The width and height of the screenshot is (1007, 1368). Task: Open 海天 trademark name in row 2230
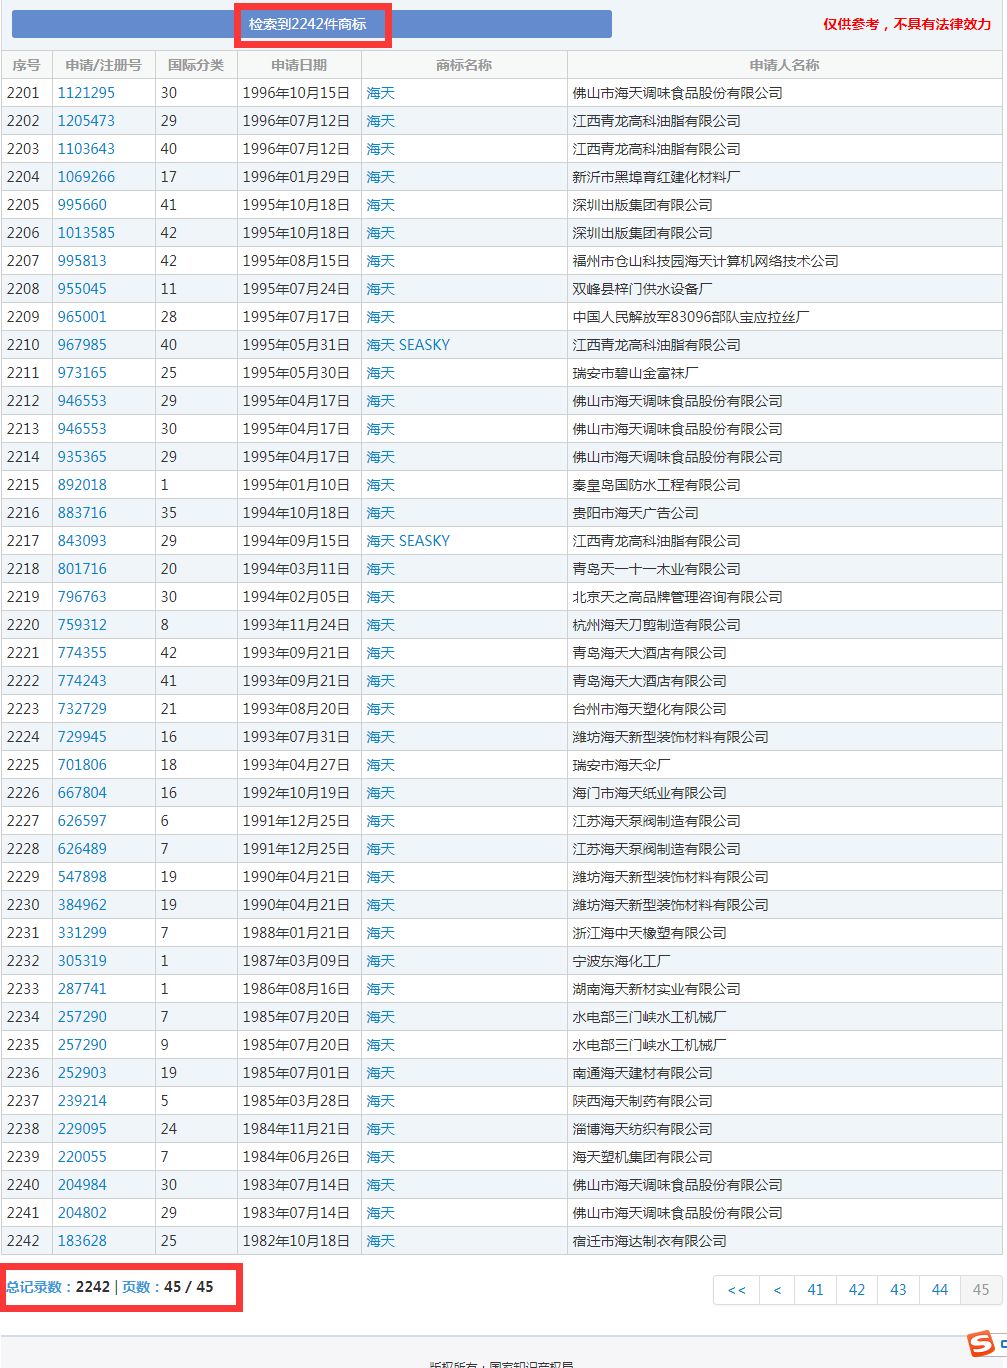[x=381, y=905]
